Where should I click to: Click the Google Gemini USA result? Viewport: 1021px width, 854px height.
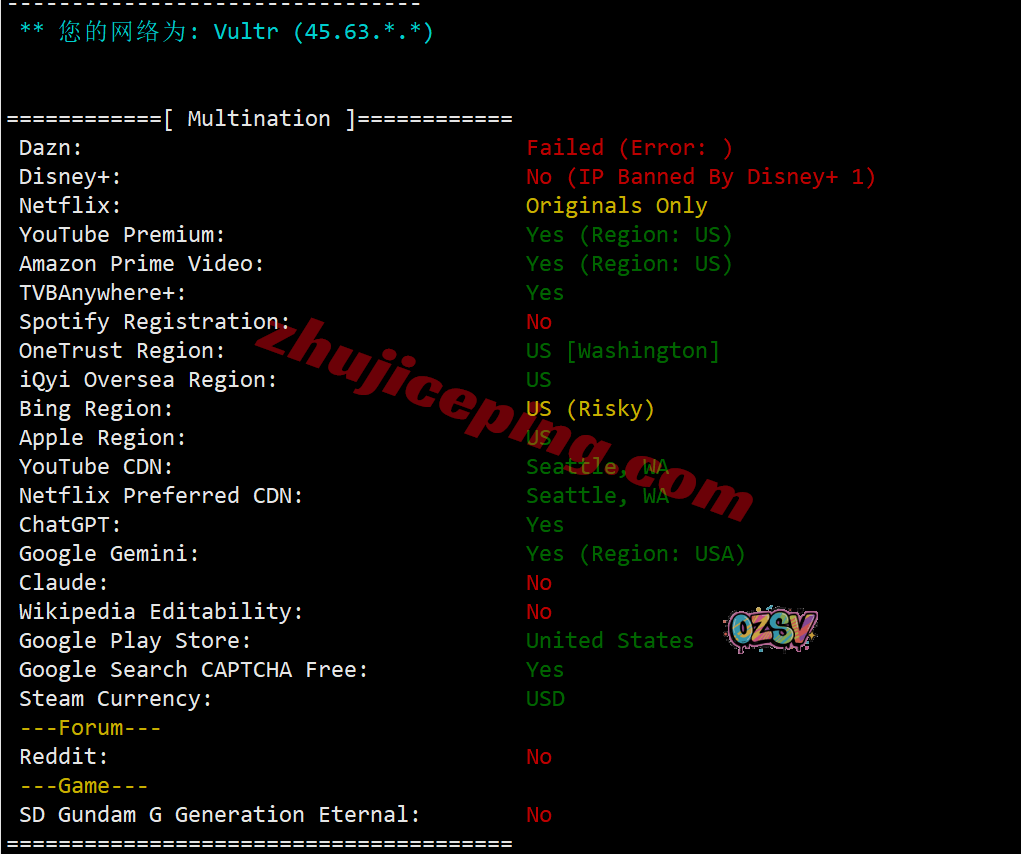[x=636, y=554]
